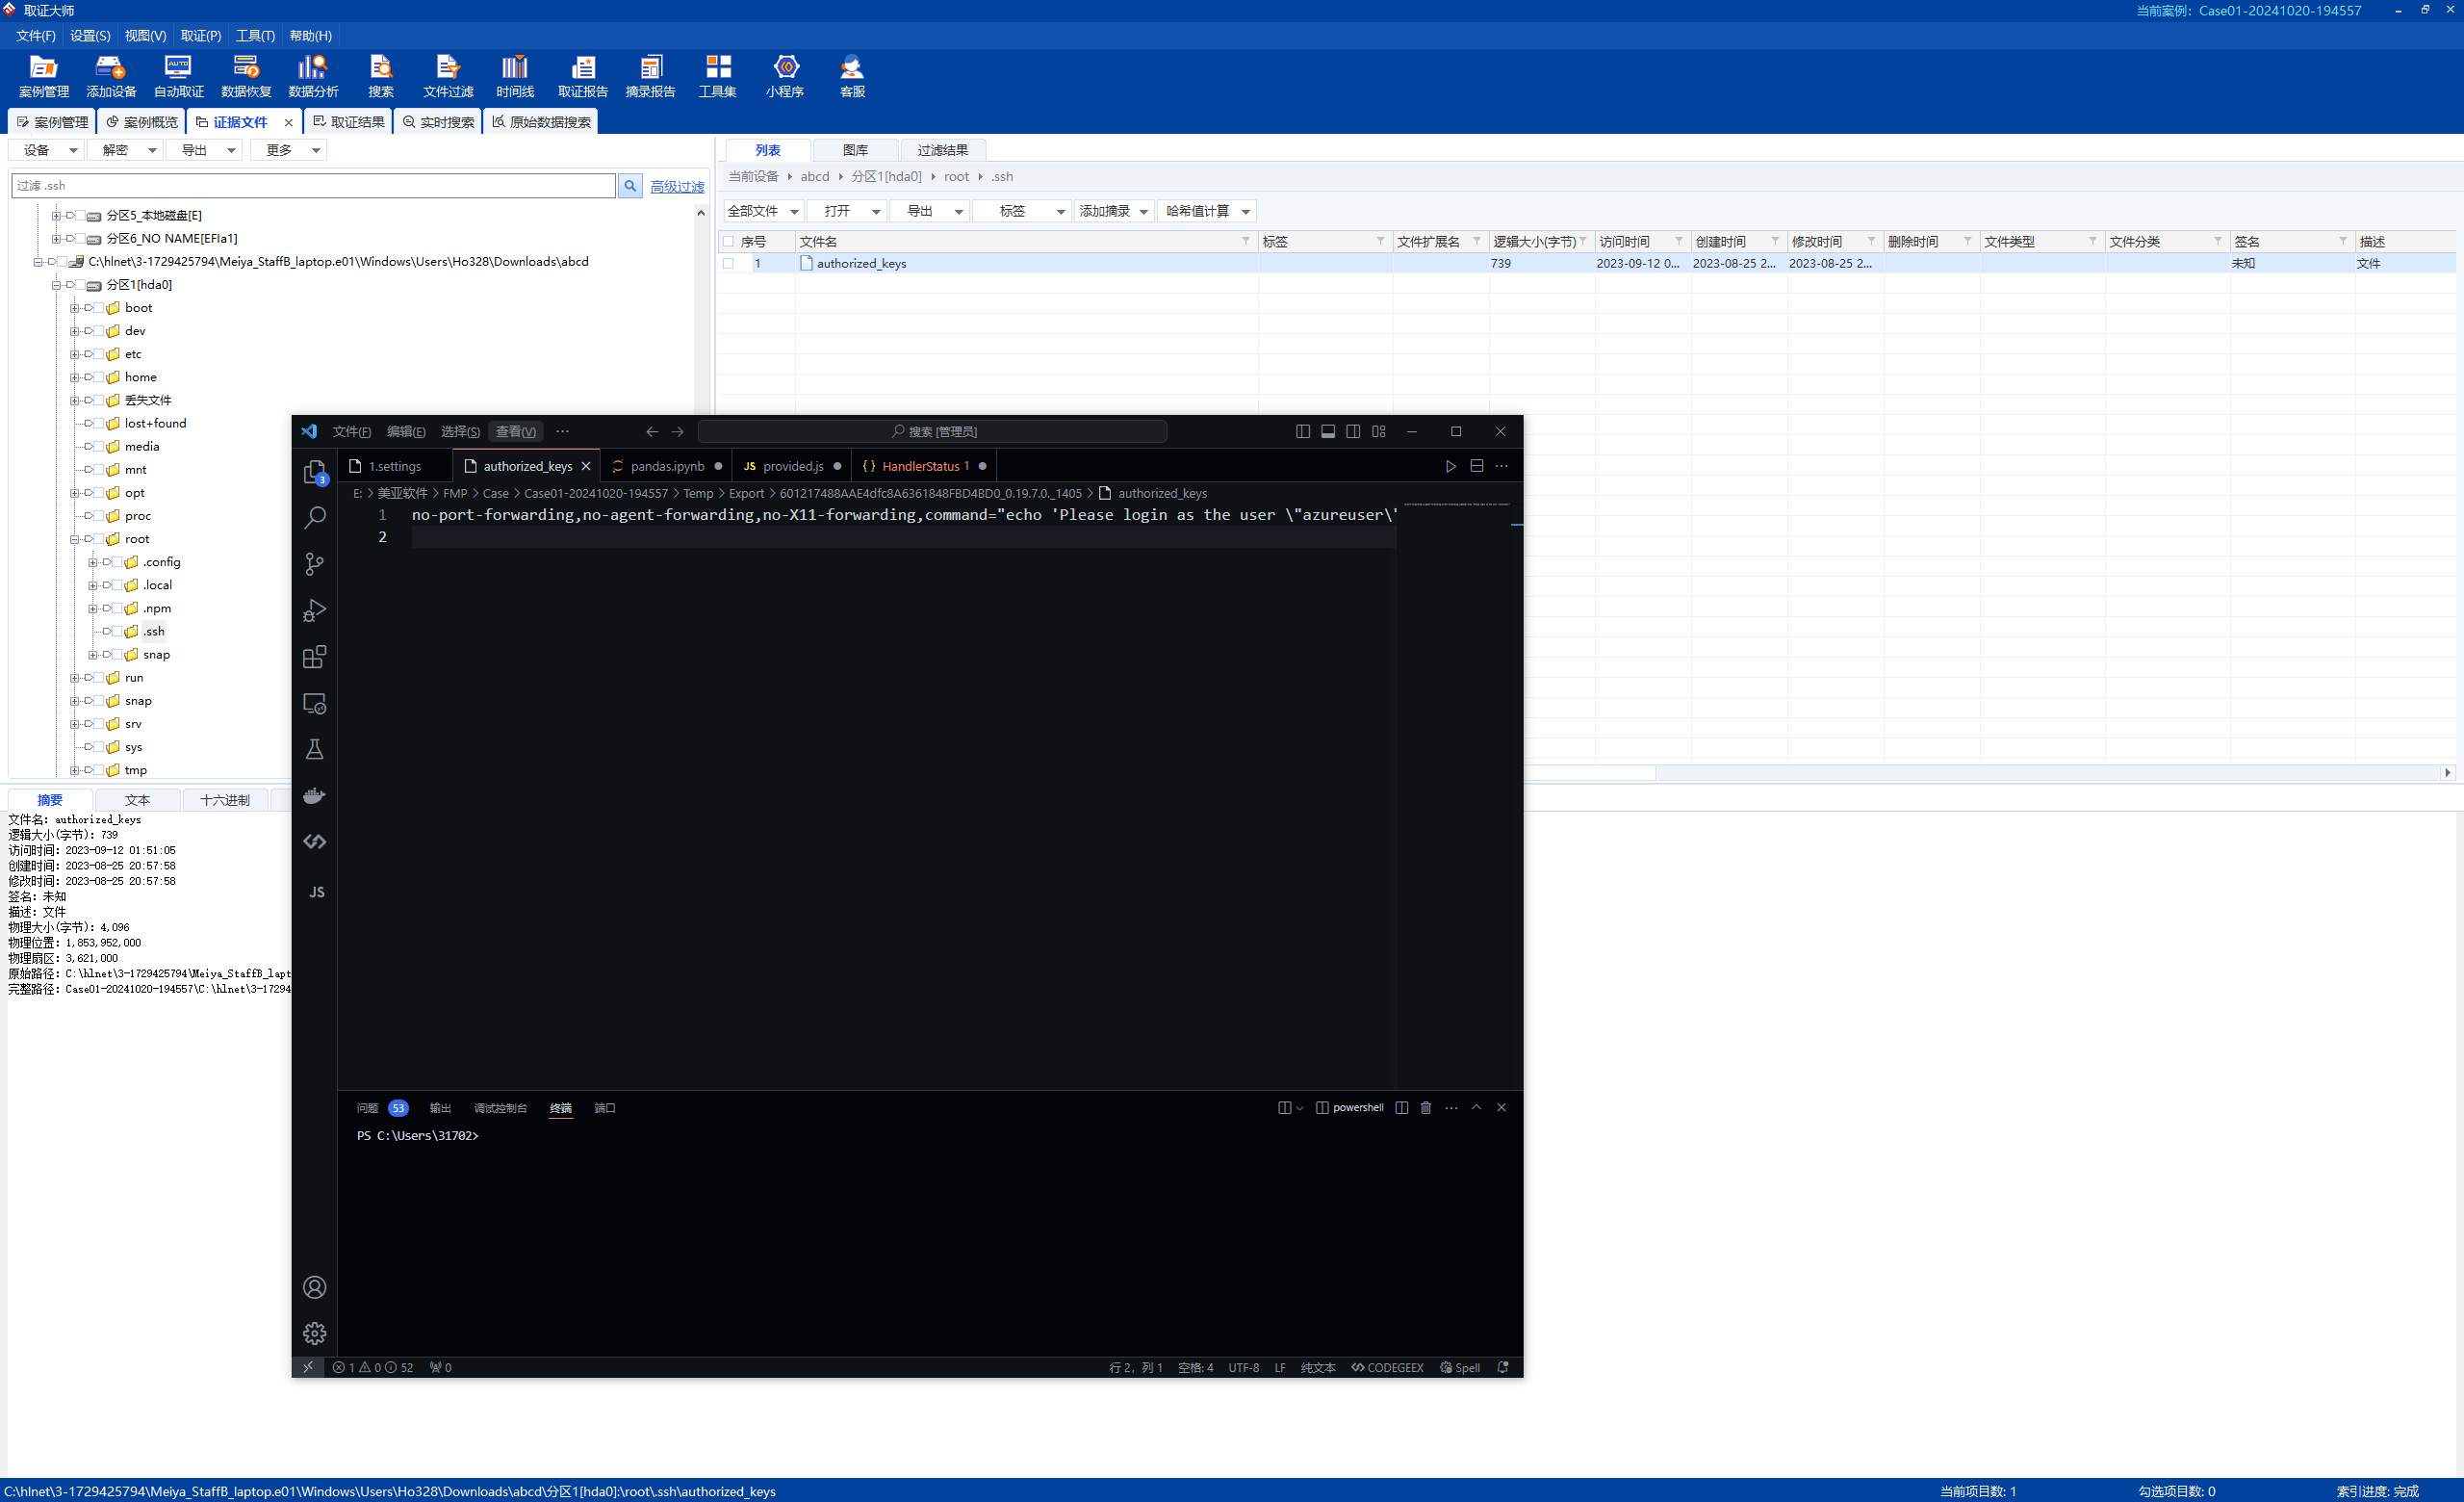2464x1502 pixels.
Task: Open VS Code Explorer sidebar icon
Action: pyautogui.click(x=315, y=472)
